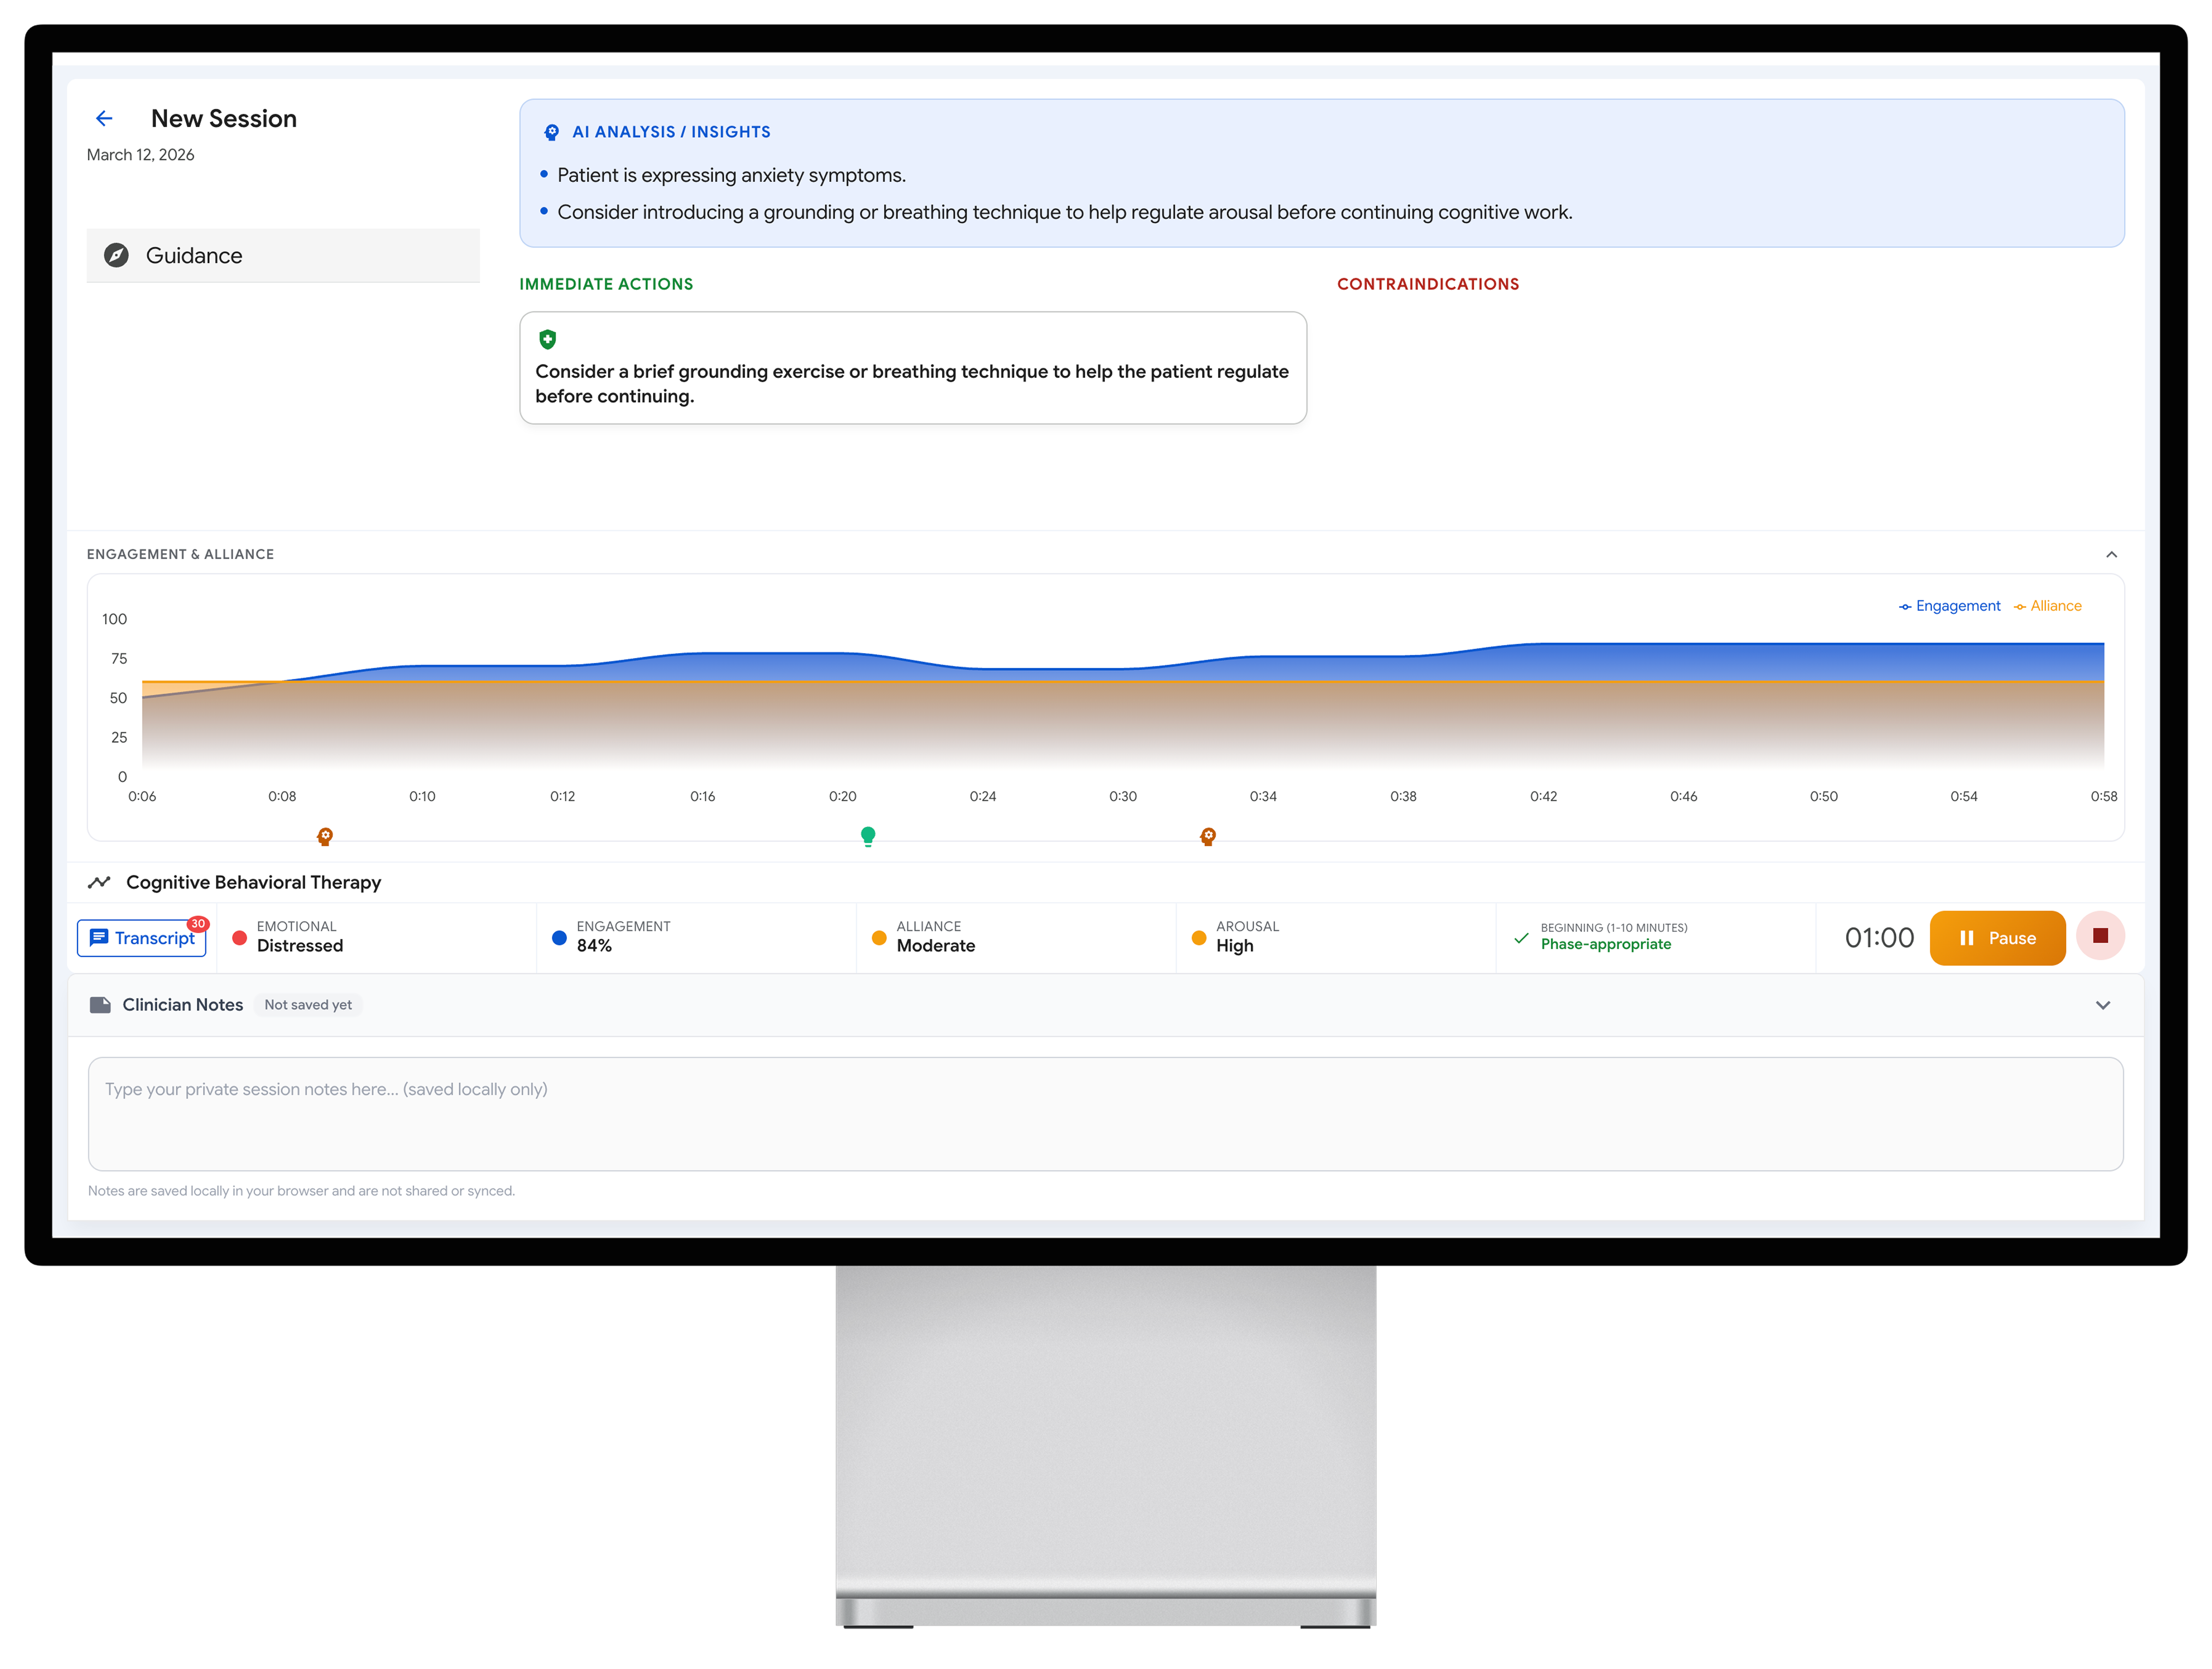2212x1669 pixels.
Task: Click the '84%' engagement value
Action: tap(594, 946)
